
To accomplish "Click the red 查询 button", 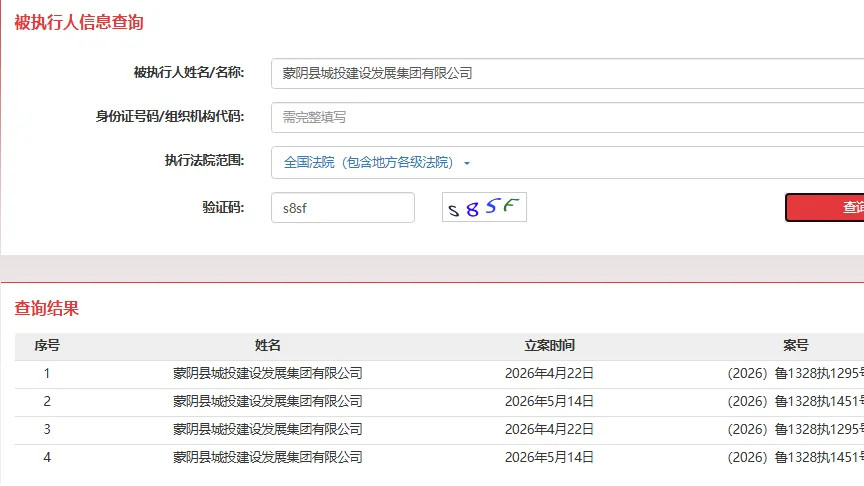I will (825, 207).
